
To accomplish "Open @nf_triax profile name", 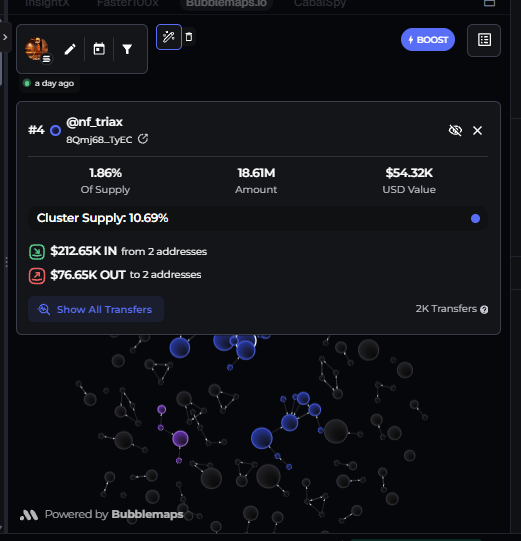I will (95, 122).
